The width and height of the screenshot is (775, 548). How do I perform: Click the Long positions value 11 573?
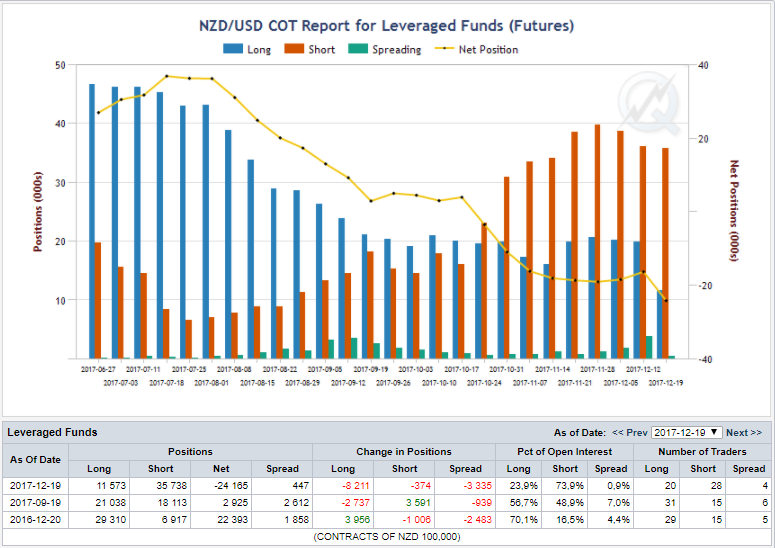point(111,486)
